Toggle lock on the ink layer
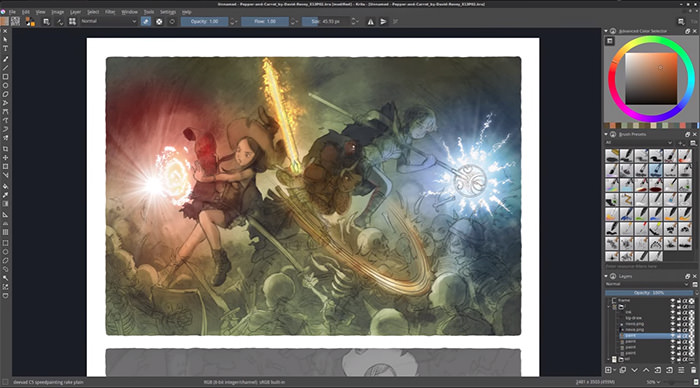The height and width of the screenshot is (388, 700). pos(679,312)
